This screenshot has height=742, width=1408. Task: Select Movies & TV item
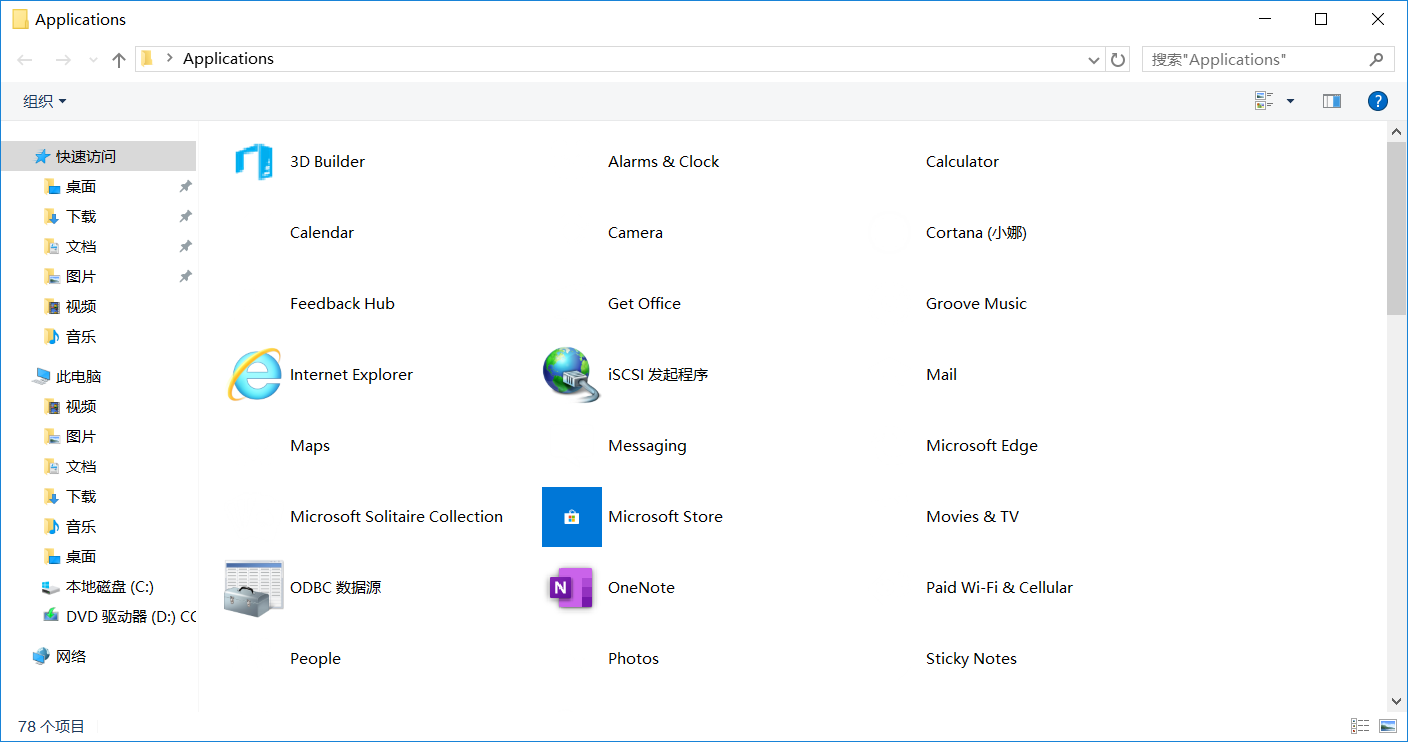pyautogui.click(x=972, y=517)
